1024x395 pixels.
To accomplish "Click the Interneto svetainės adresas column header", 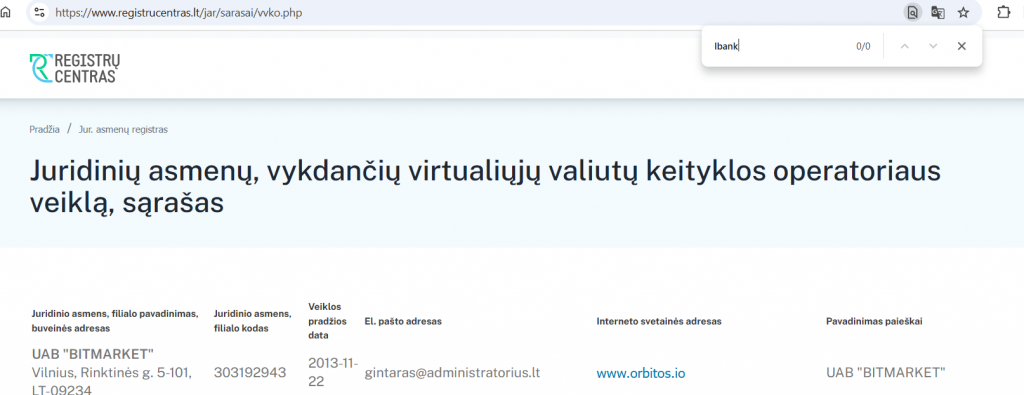I will coord(659,321).
